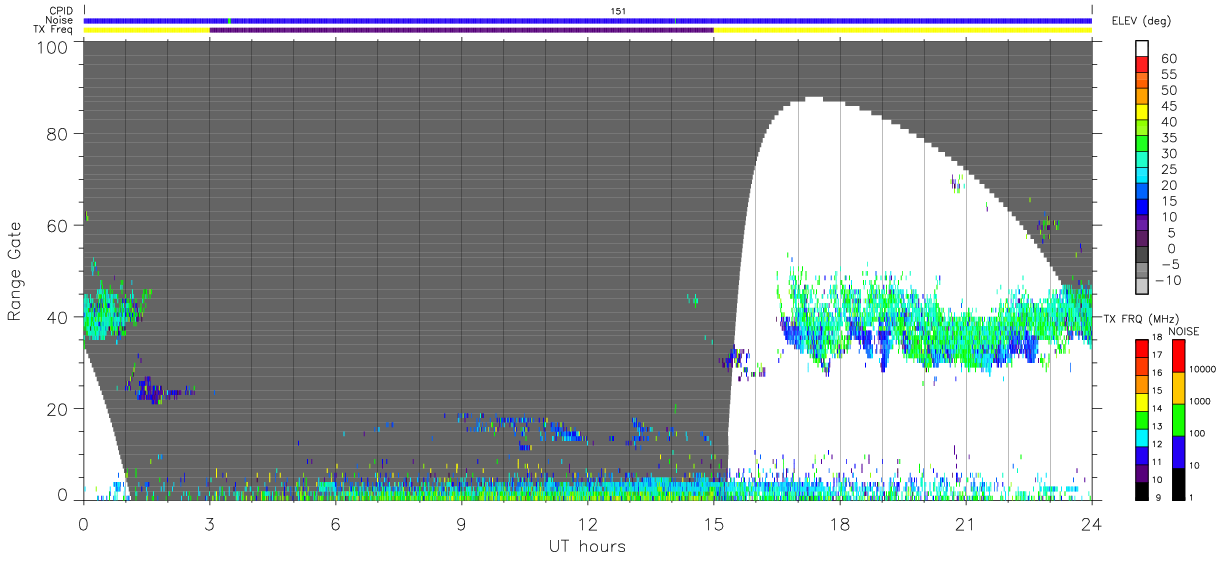Click the x-axis tick label 6
Viewport: 1228px width, 567px height.
pos(335,522)
